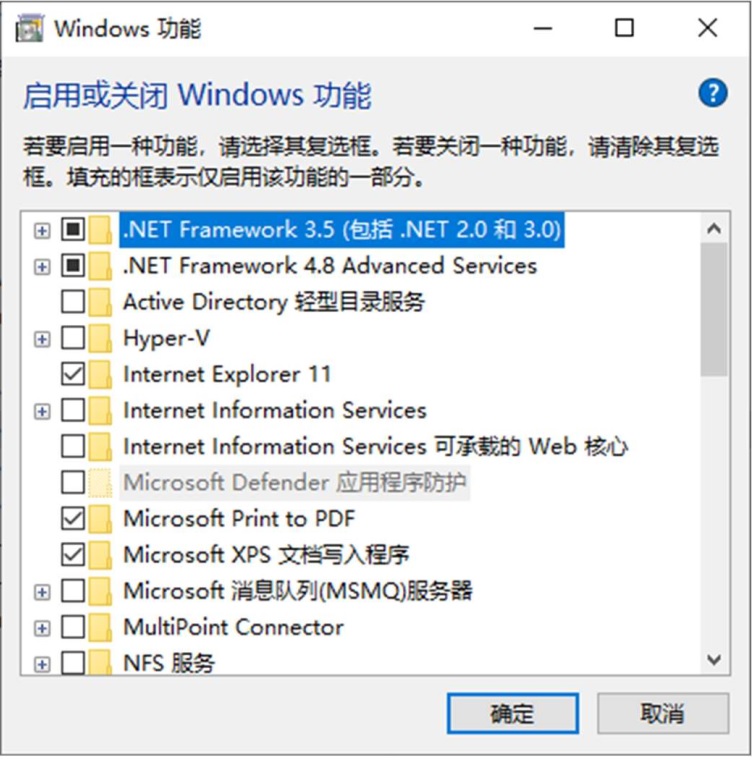This screenshot has width=755, height=760.
Task: Click the scrollbar down arrow in feature list
Action: click(713, 659)
